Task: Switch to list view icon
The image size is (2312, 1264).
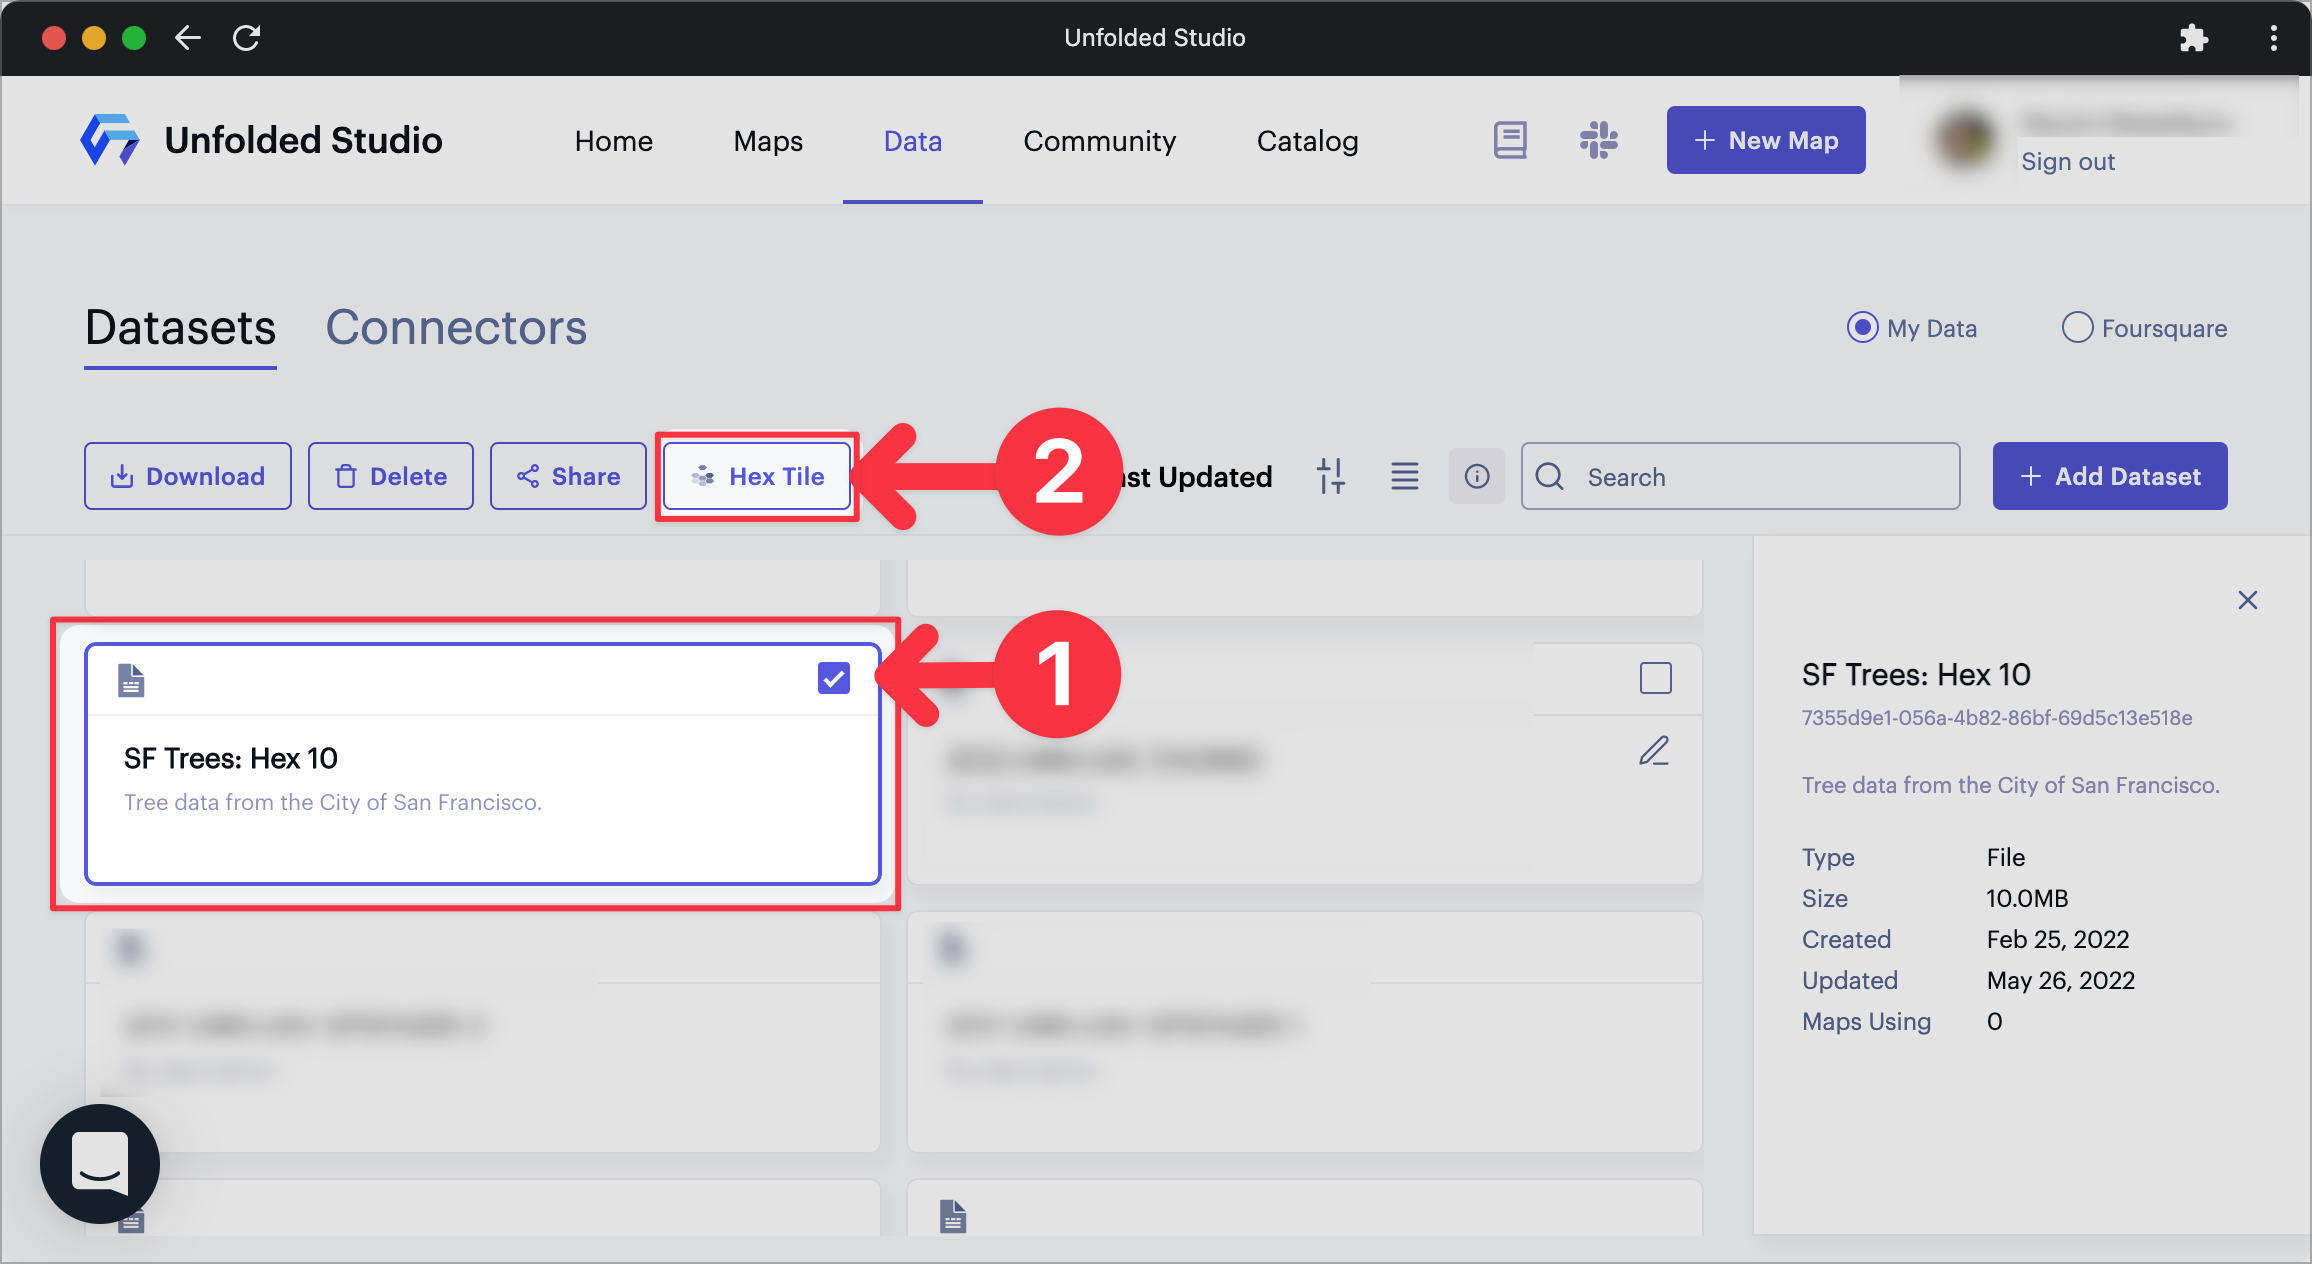Action: click(x=1405, y=476)
